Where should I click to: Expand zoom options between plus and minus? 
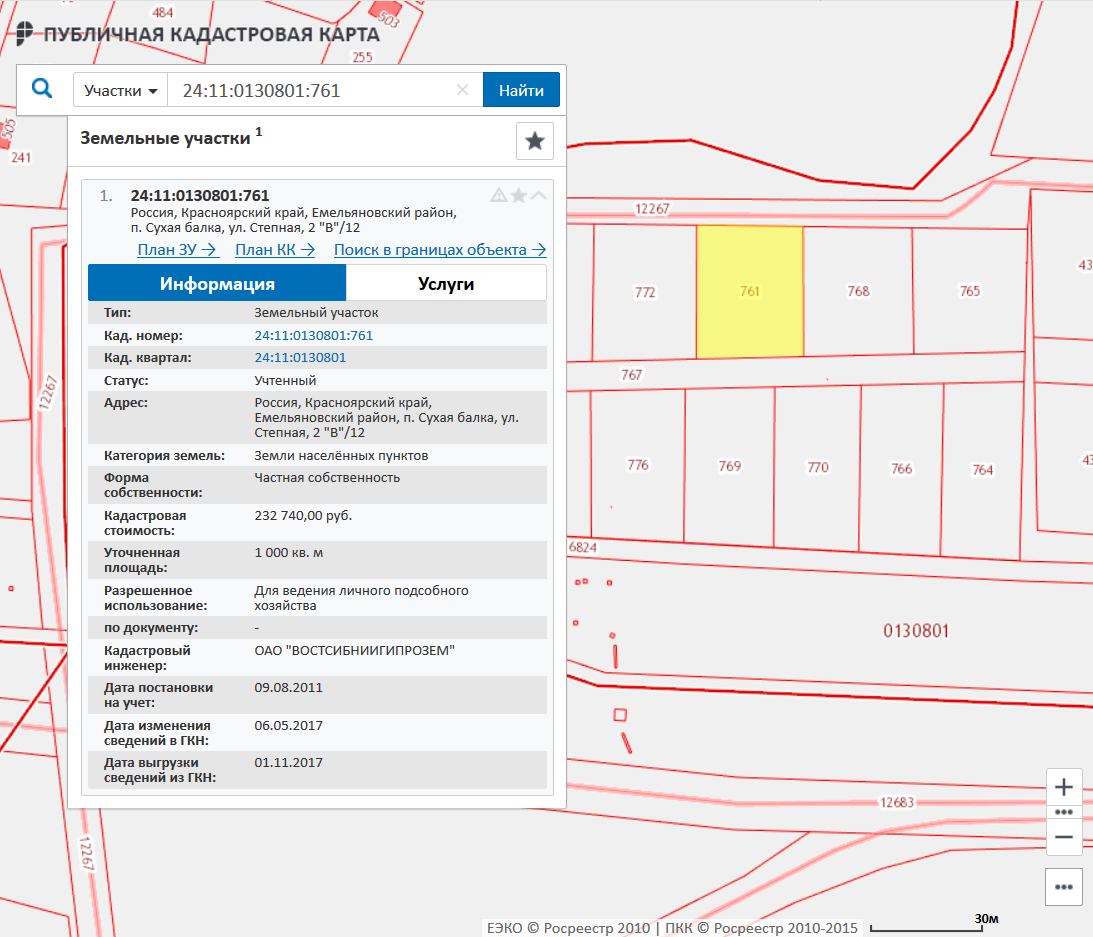[1063, 812]
